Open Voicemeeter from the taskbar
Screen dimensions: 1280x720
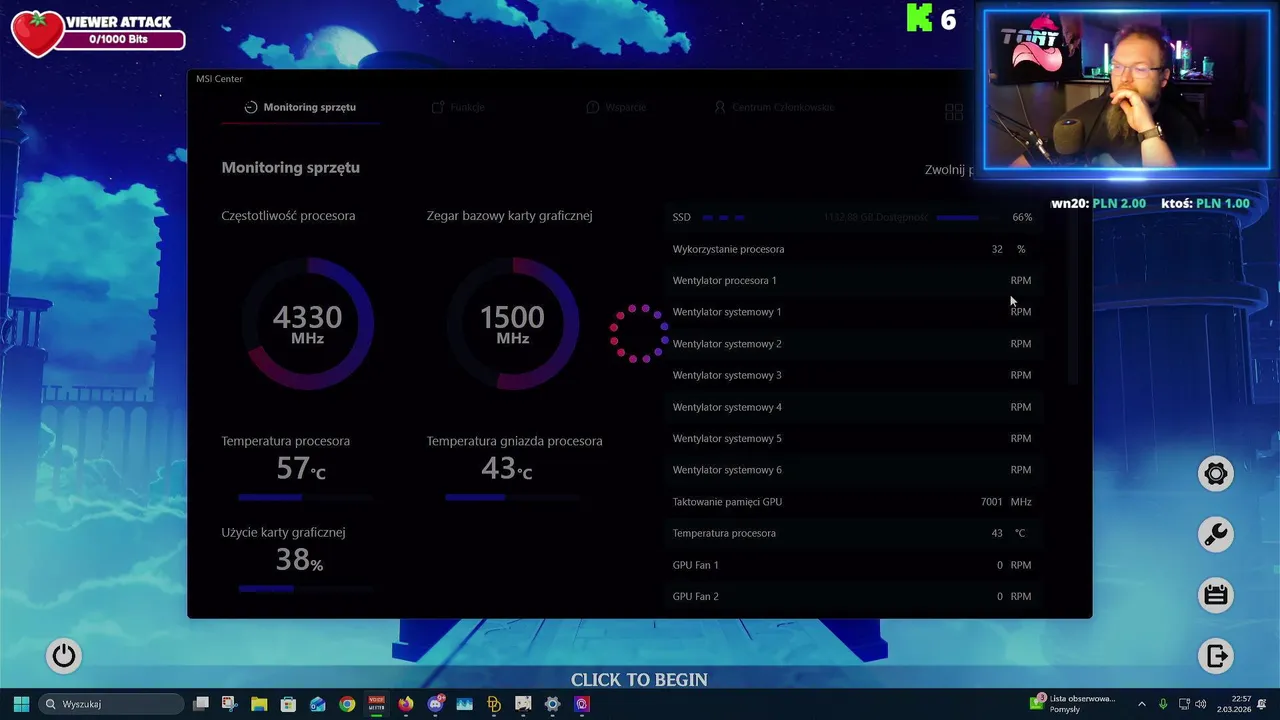pyautogui.click(x=376, y=704)
